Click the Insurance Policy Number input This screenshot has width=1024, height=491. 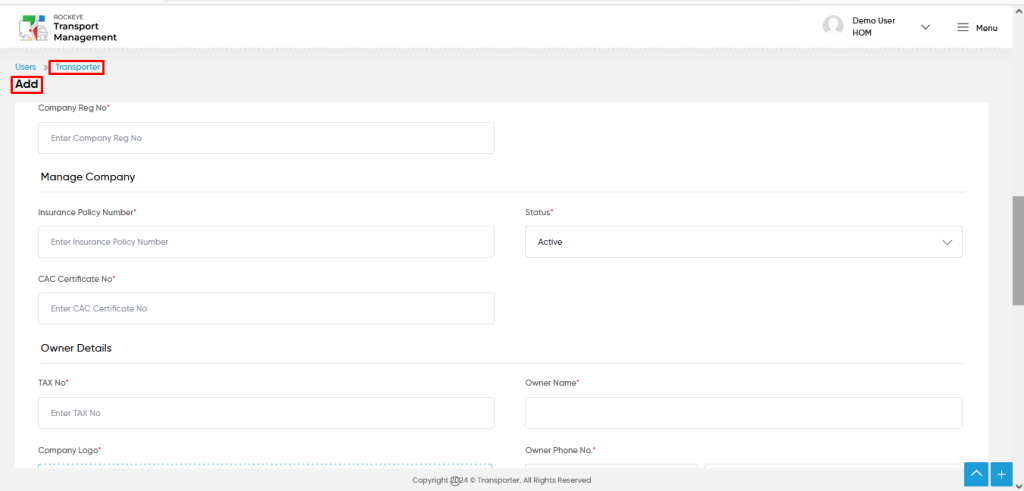[x=266, y=242]
